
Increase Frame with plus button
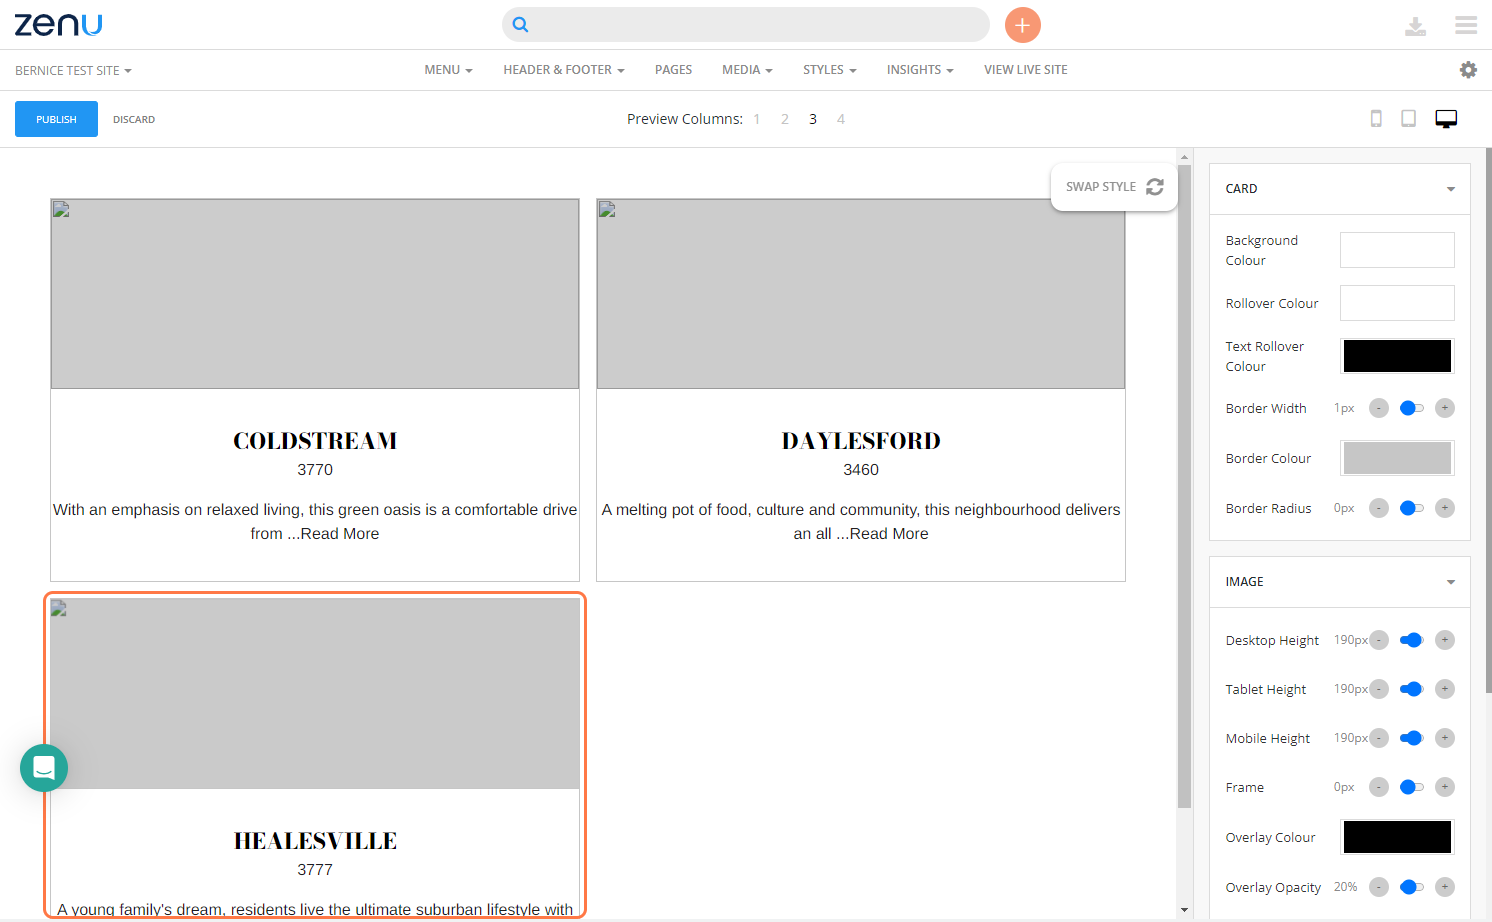click(1445, 787)
